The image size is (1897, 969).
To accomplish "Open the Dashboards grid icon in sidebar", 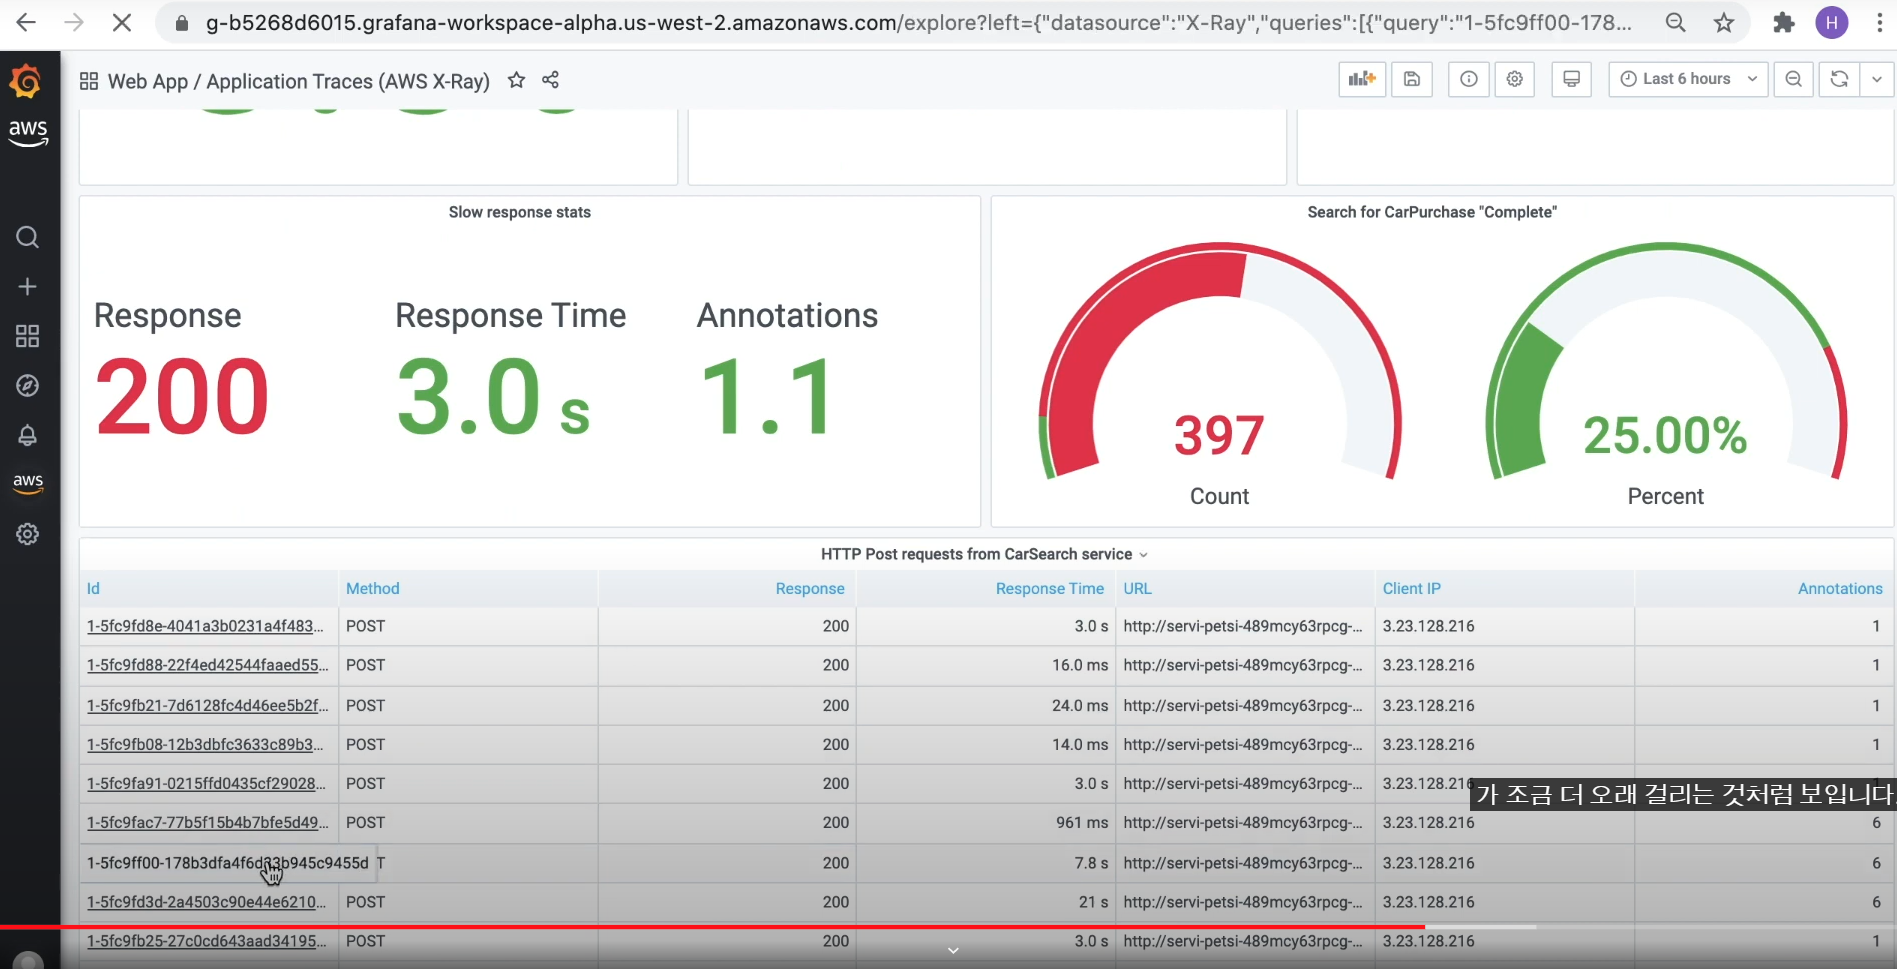I will (x=28, y=336).
